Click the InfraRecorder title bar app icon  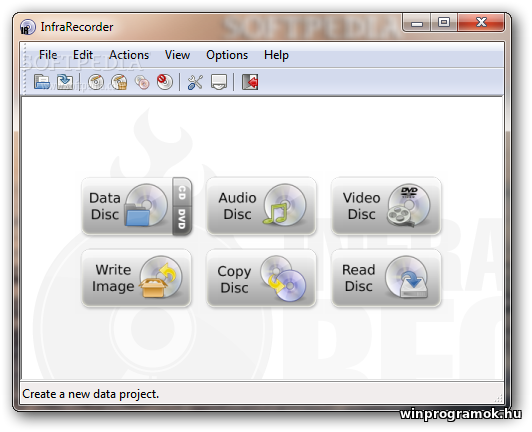tap(27, 27)
